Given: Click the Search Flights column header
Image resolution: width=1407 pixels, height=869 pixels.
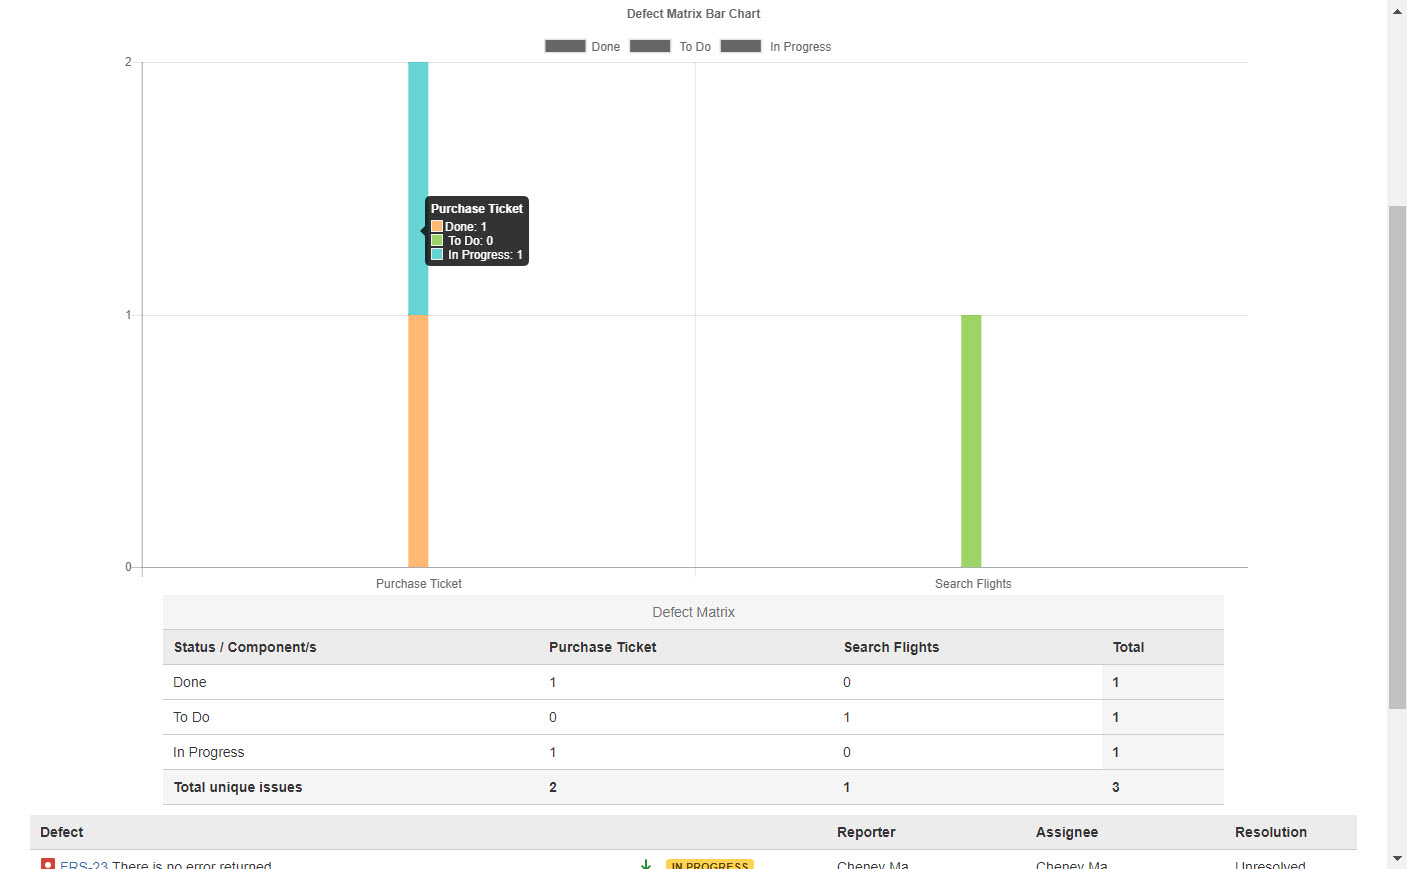Looking at the screenshot, I should pyautogui.click(x=891, y=647).
